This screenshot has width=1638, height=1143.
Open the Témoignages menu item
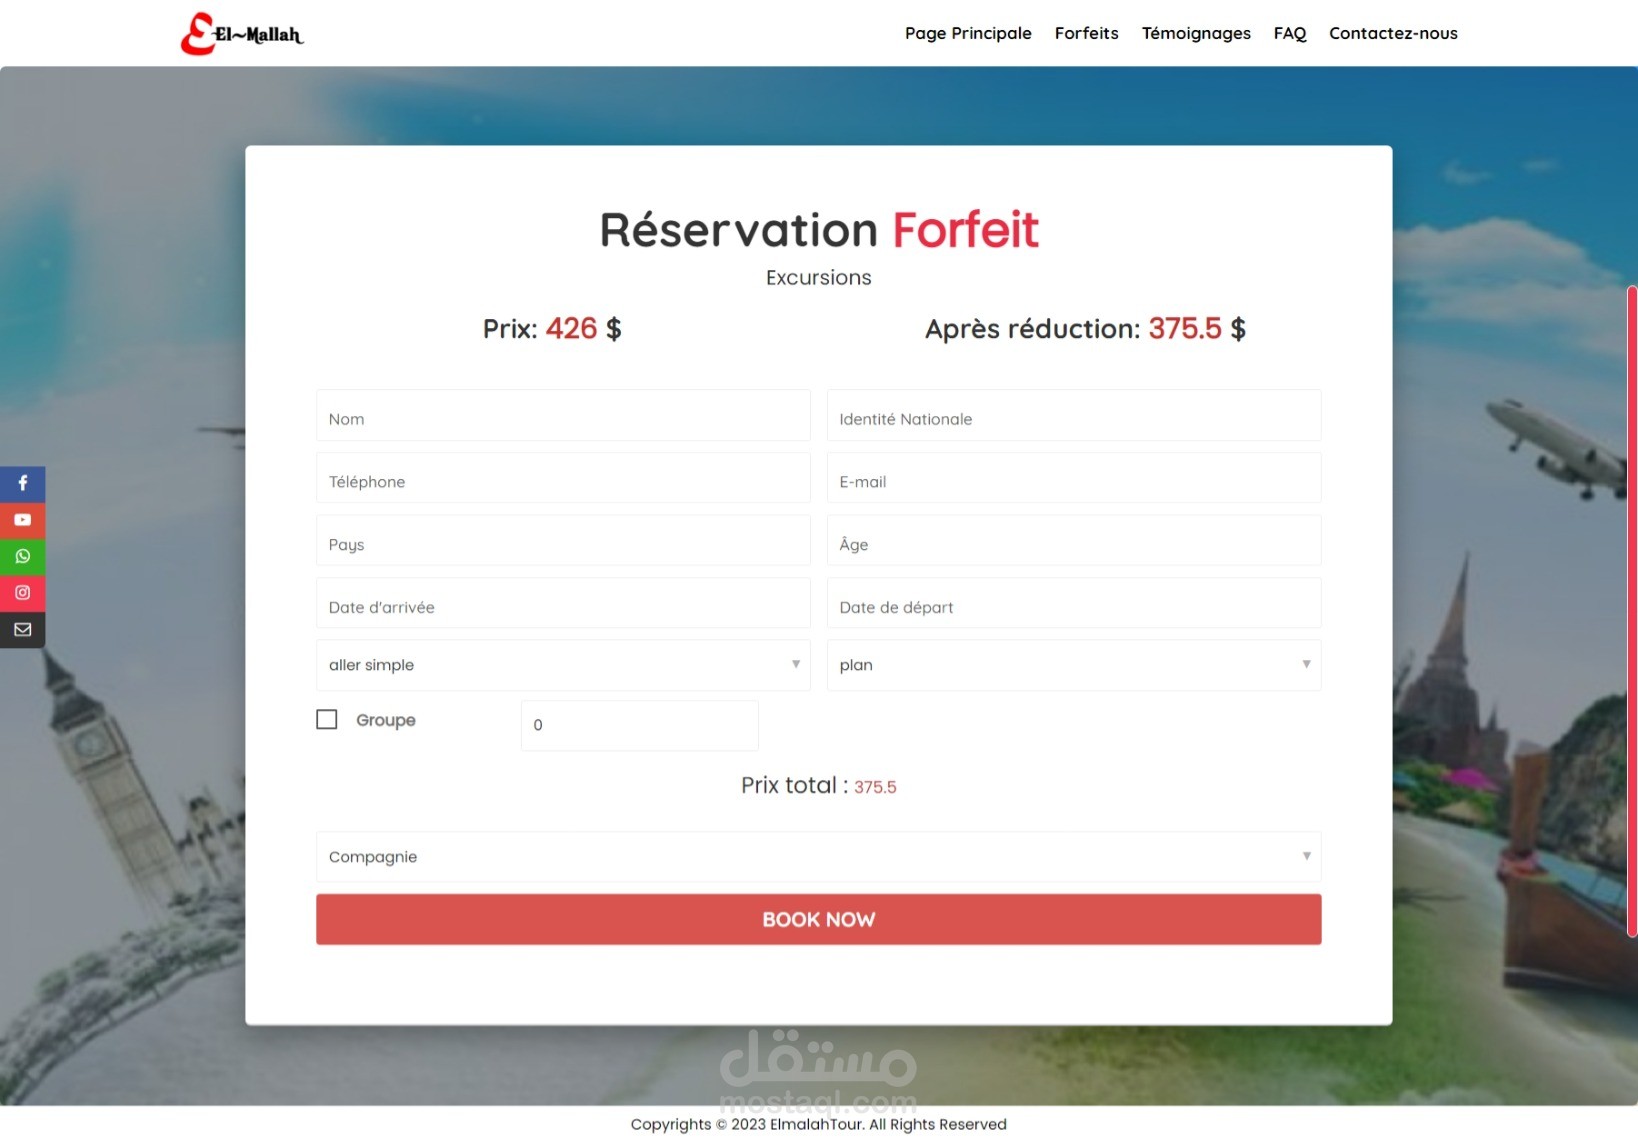1196,33
